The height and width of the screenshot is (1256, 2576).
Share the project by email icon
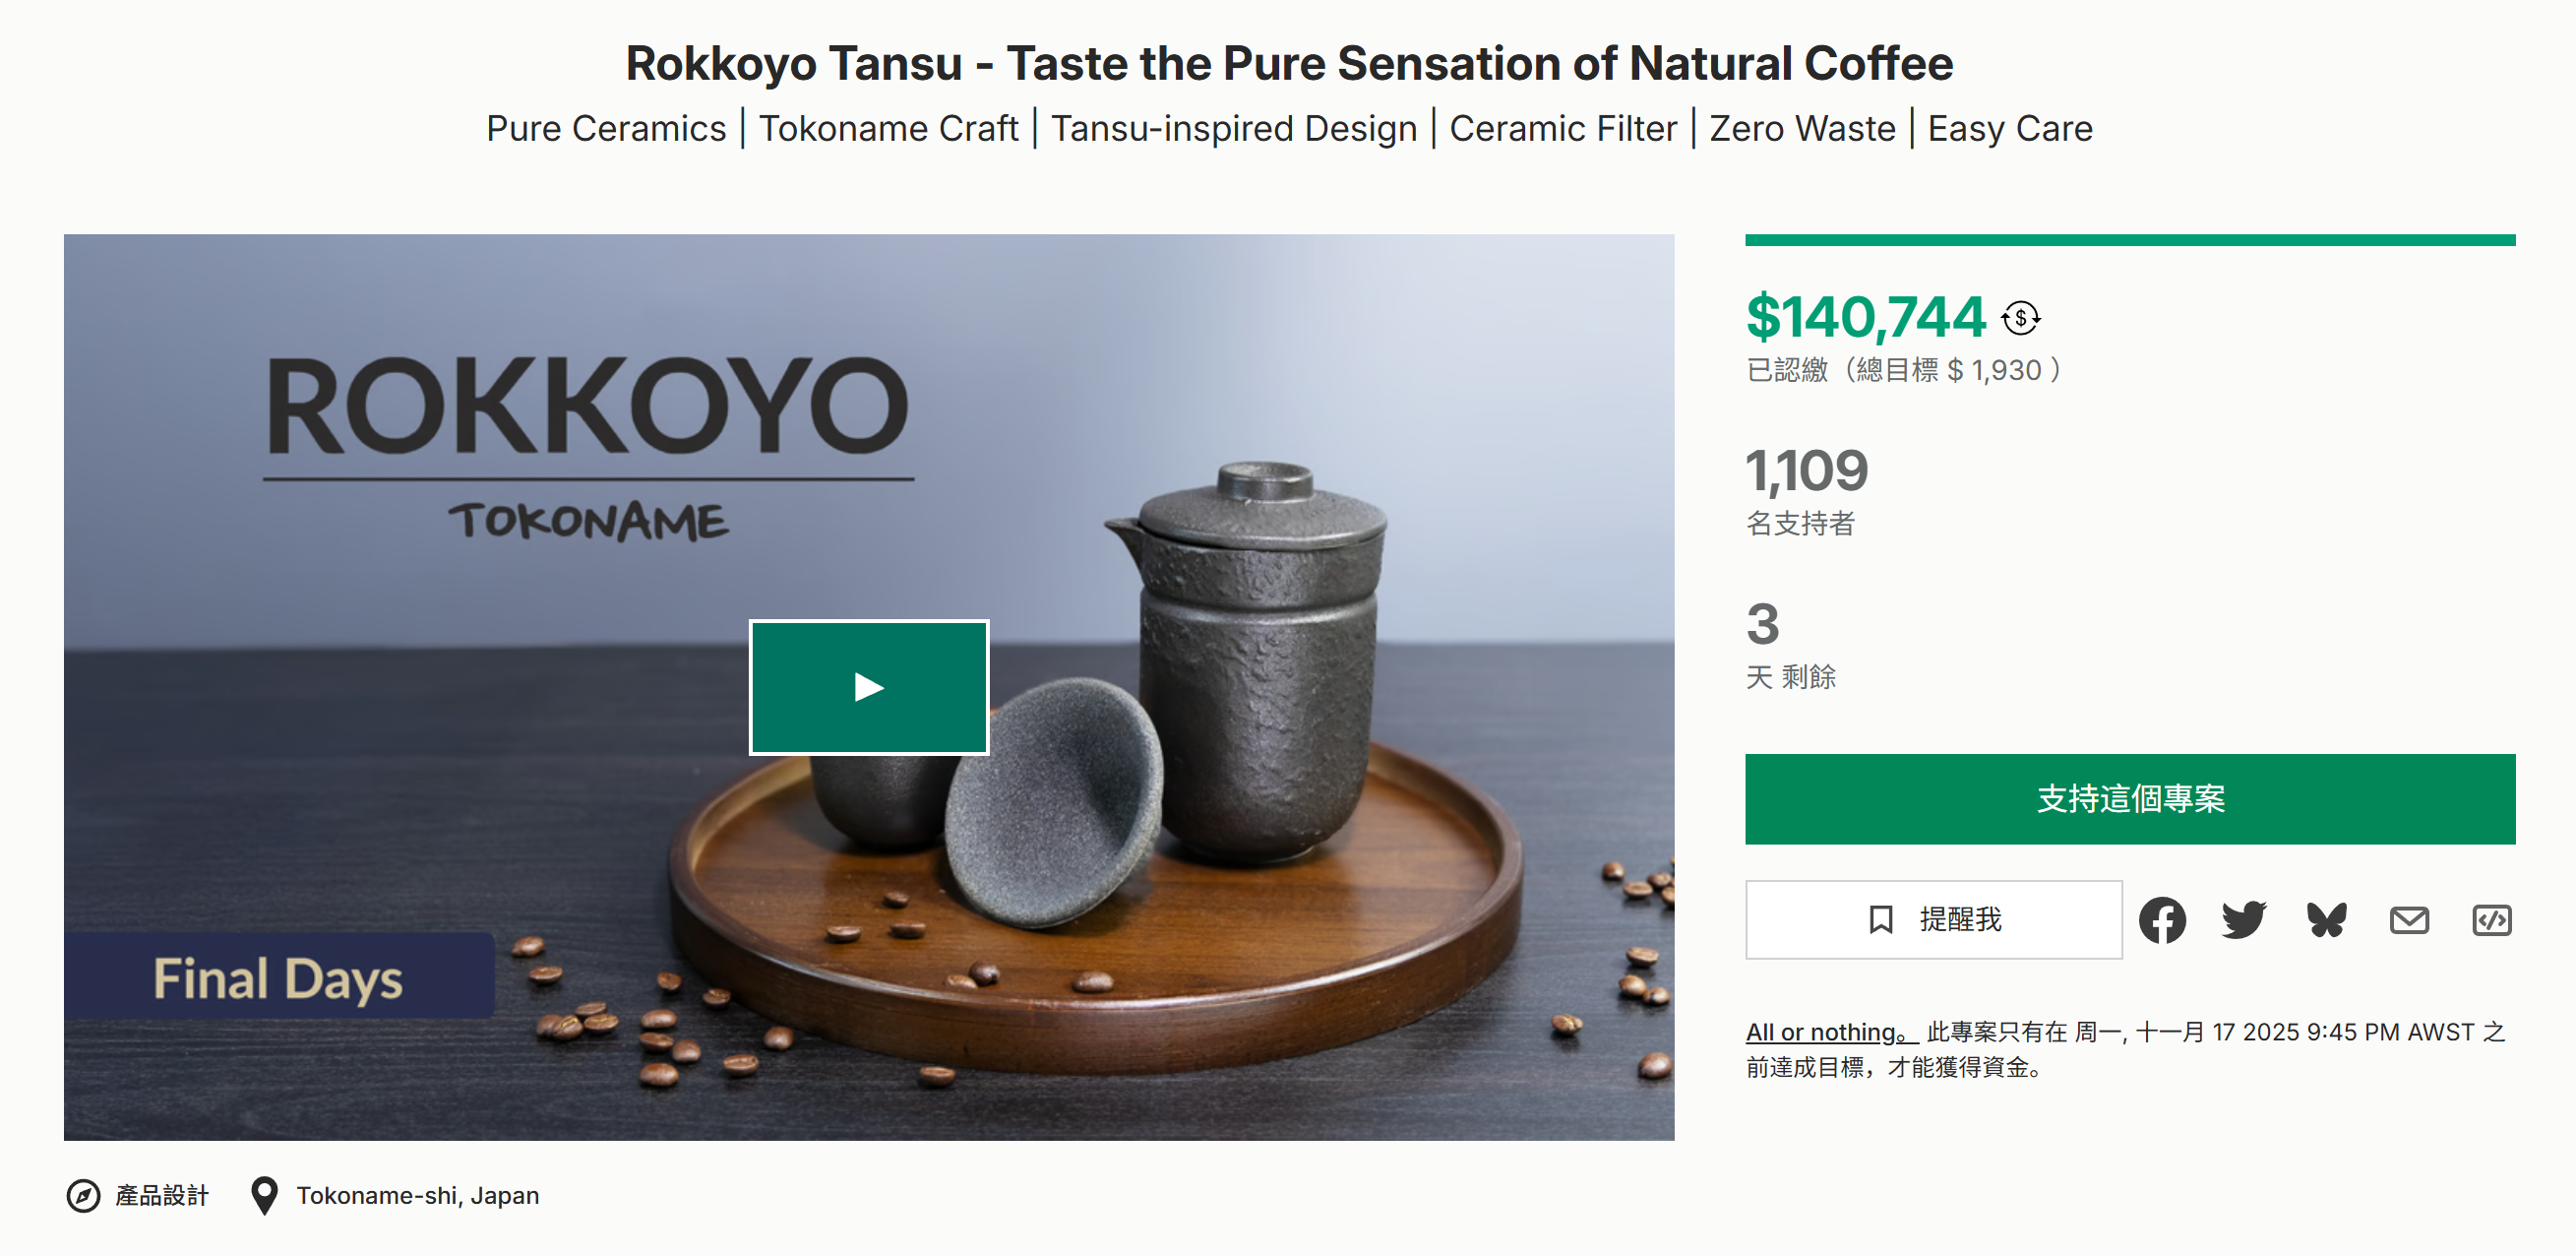tap(2409, 920)
